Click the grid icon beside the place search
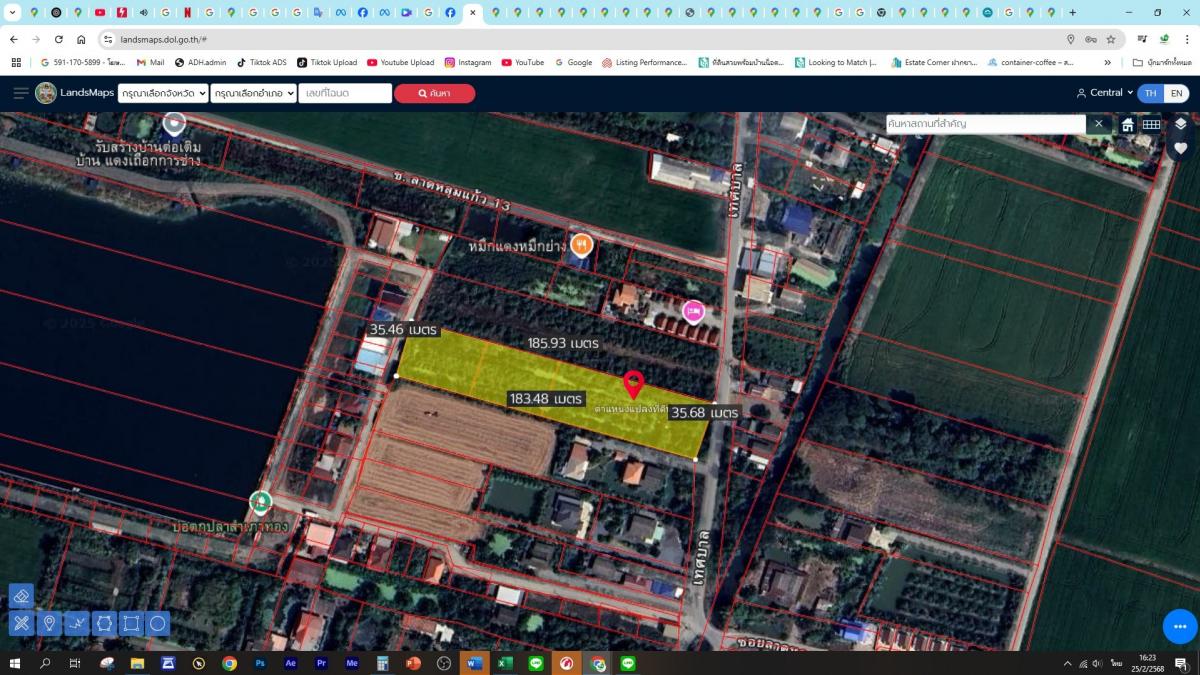Image resolution: width=1200 pixels, height=675 pixels. click(1151, 125)
